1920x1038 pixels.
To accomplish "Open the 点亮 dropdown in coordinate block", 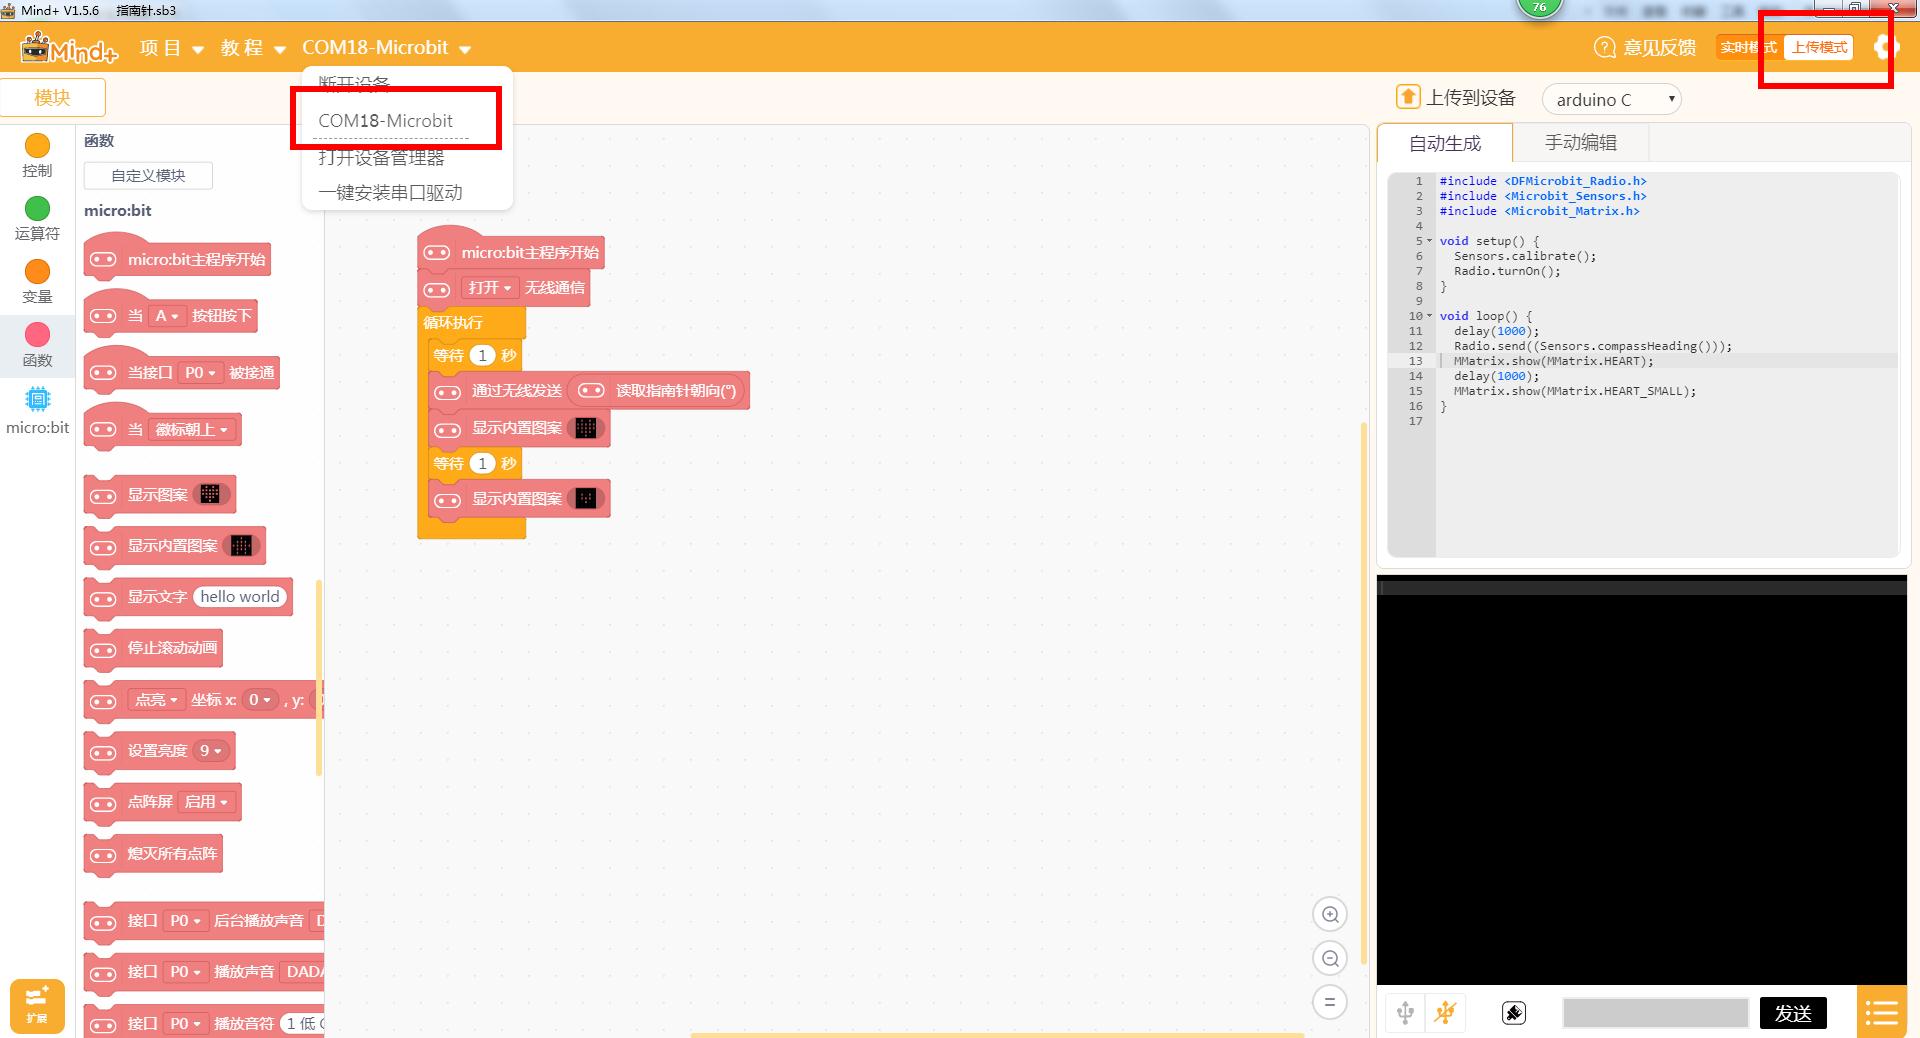I will (157, 700).
